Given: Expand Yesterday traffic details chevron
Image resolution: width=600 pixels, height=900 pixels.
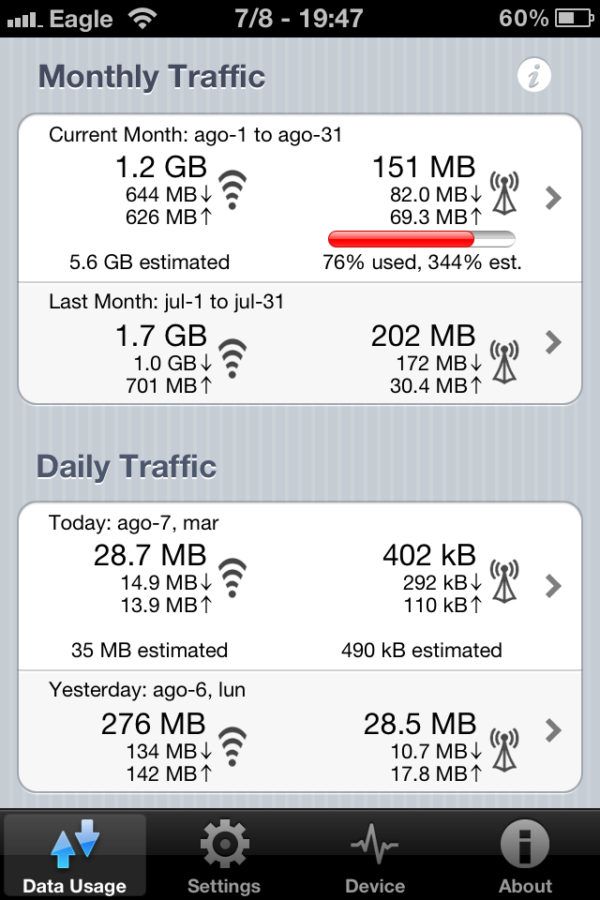Looking at the screenshot, I should tap(553, 731).
